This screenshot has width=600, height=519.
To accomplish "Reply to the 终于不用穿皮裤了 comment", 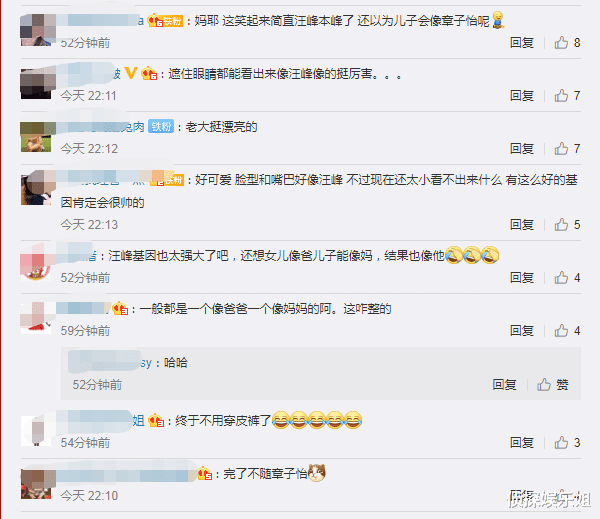I will coord(522,442).
